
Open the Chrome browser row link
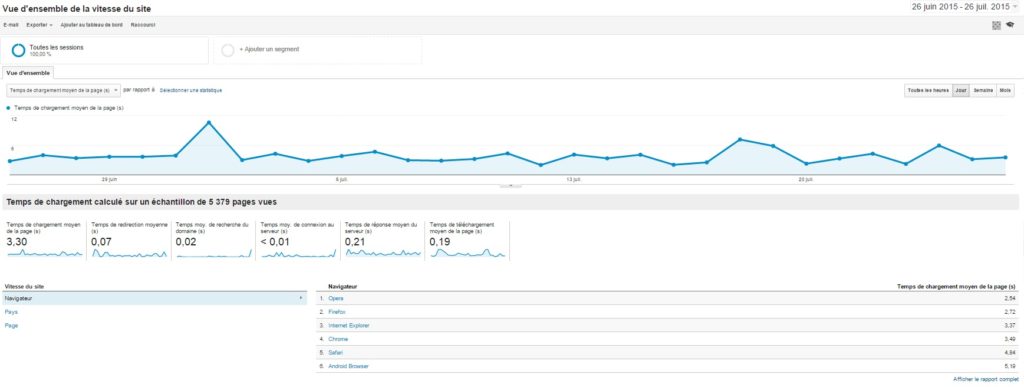coord(338,339)
